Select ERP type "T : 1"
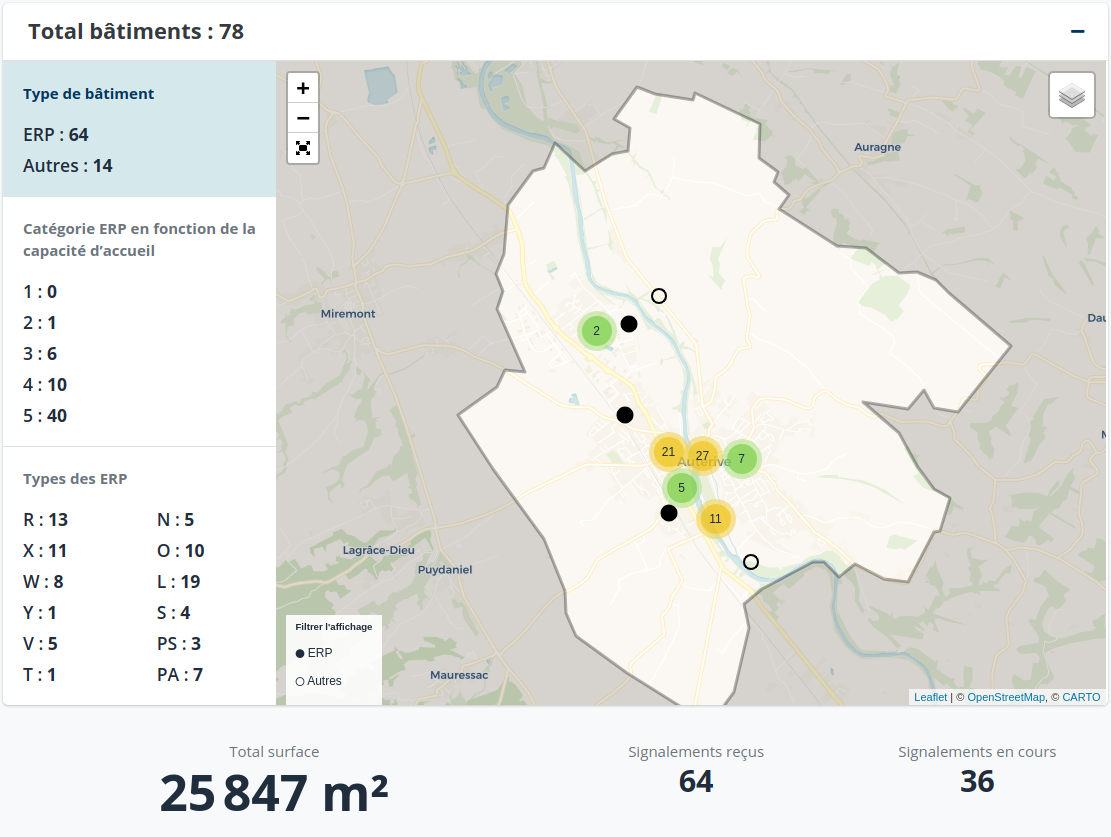 tap(39, 675)
